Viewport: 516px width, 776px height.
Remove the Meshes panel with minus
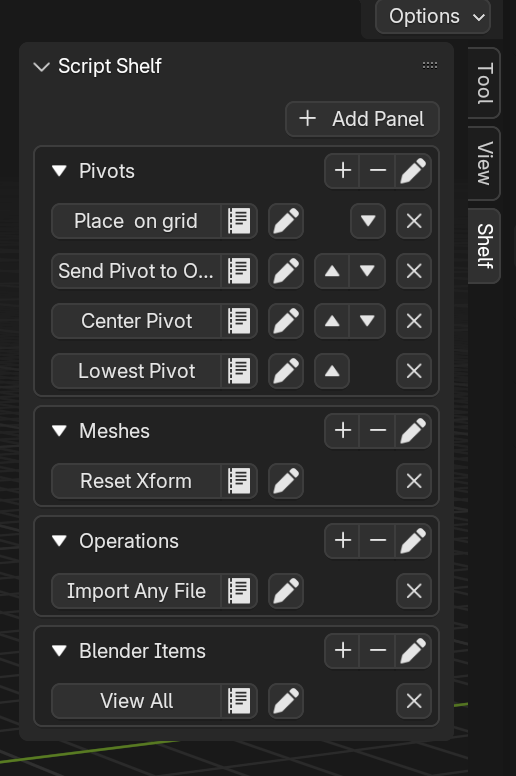point(377,431)
